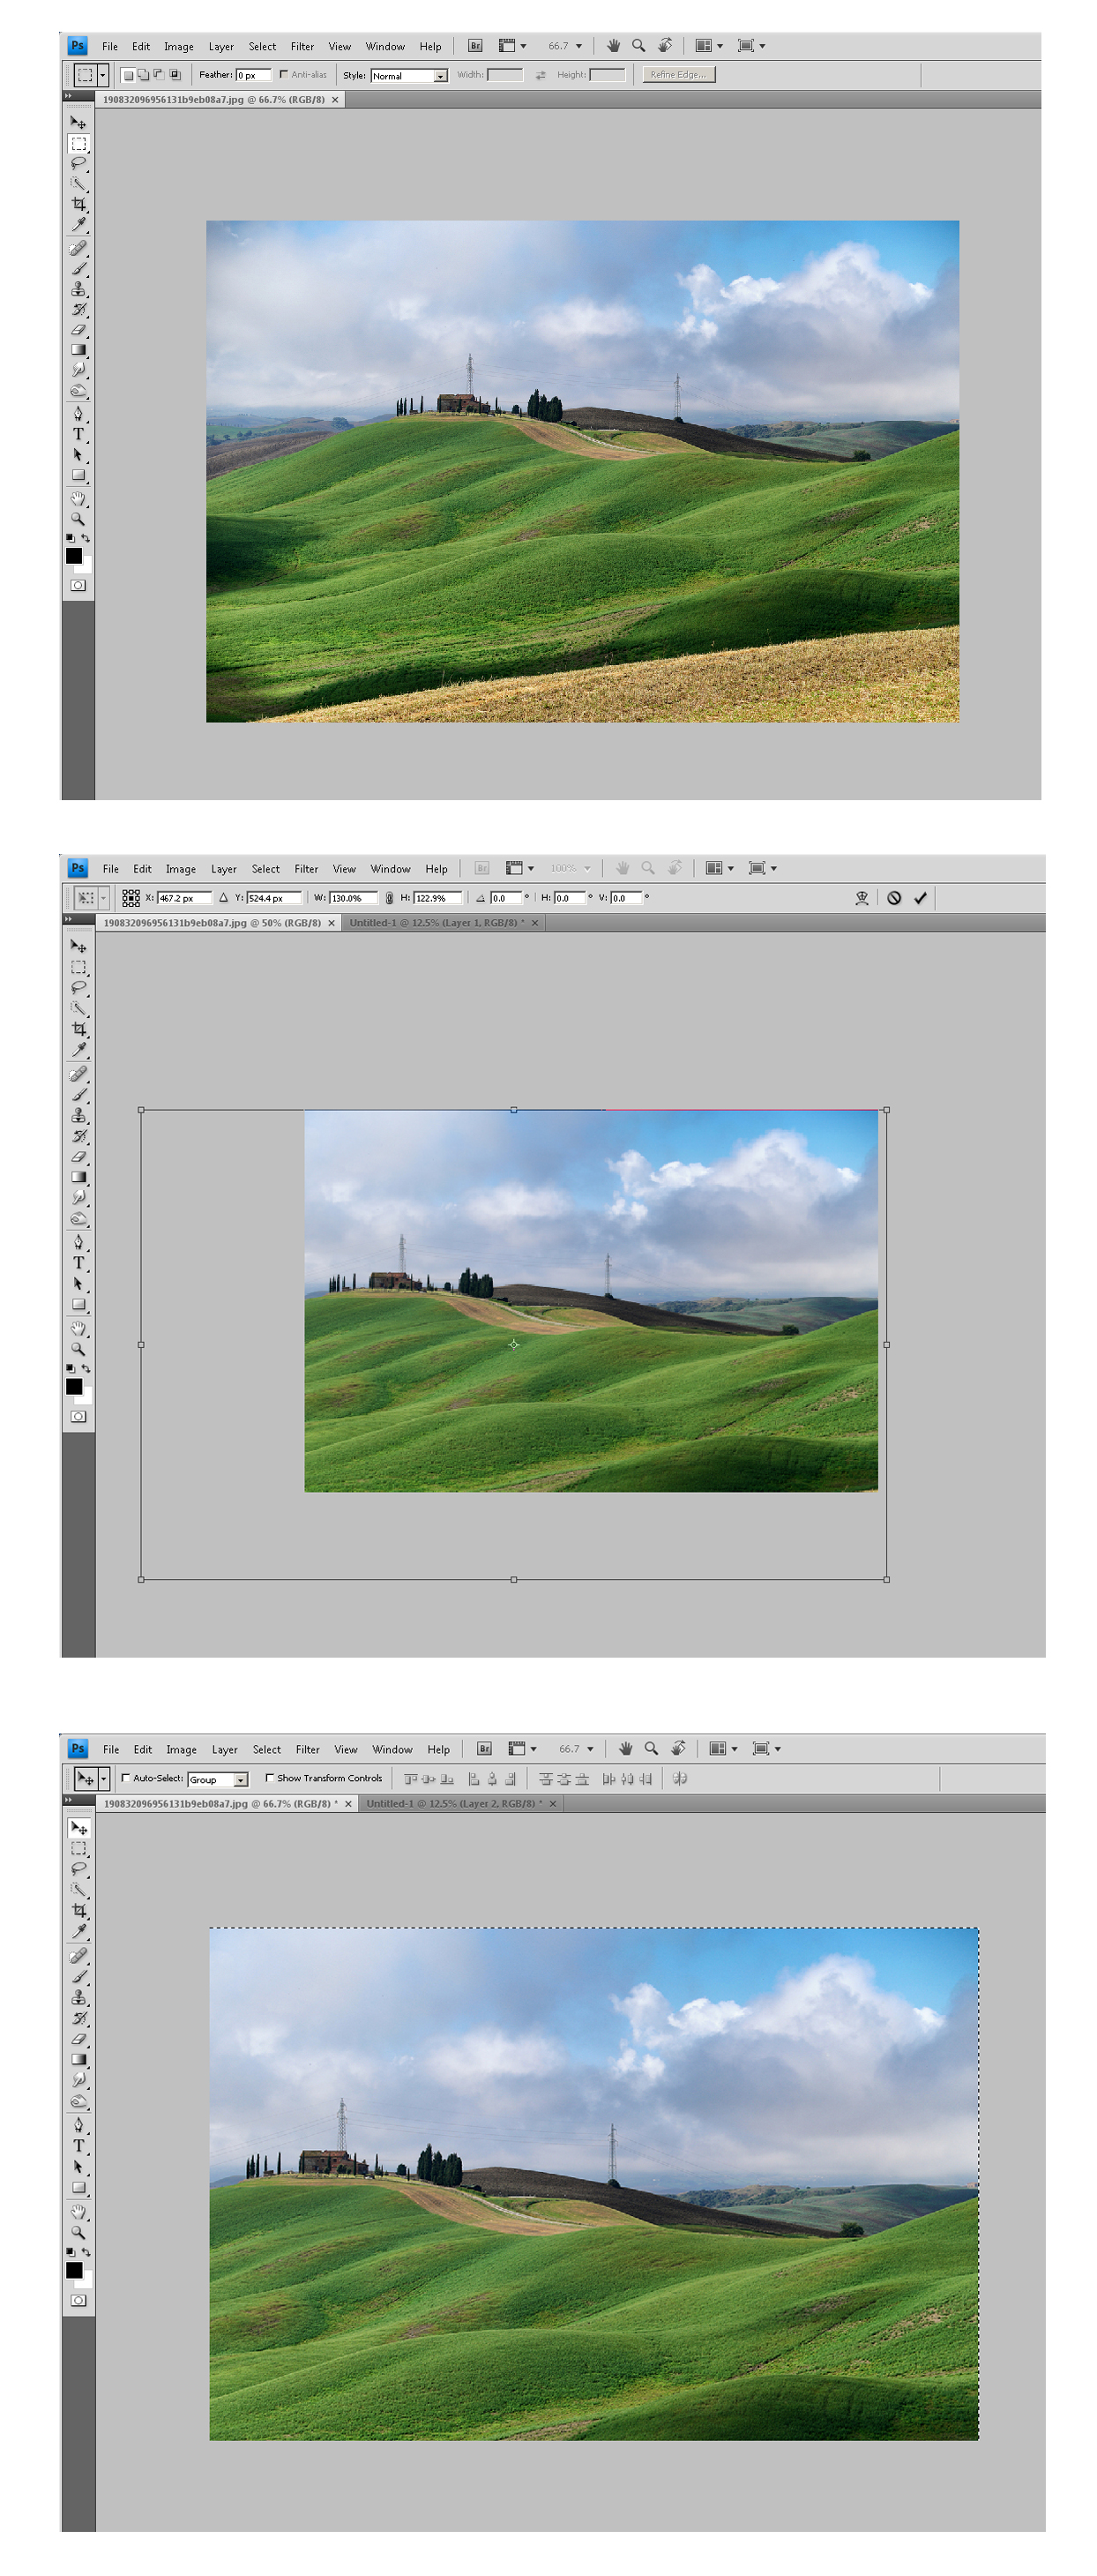
Task: Toggle the Anti-alias checkbox
Action: point(284,74)
